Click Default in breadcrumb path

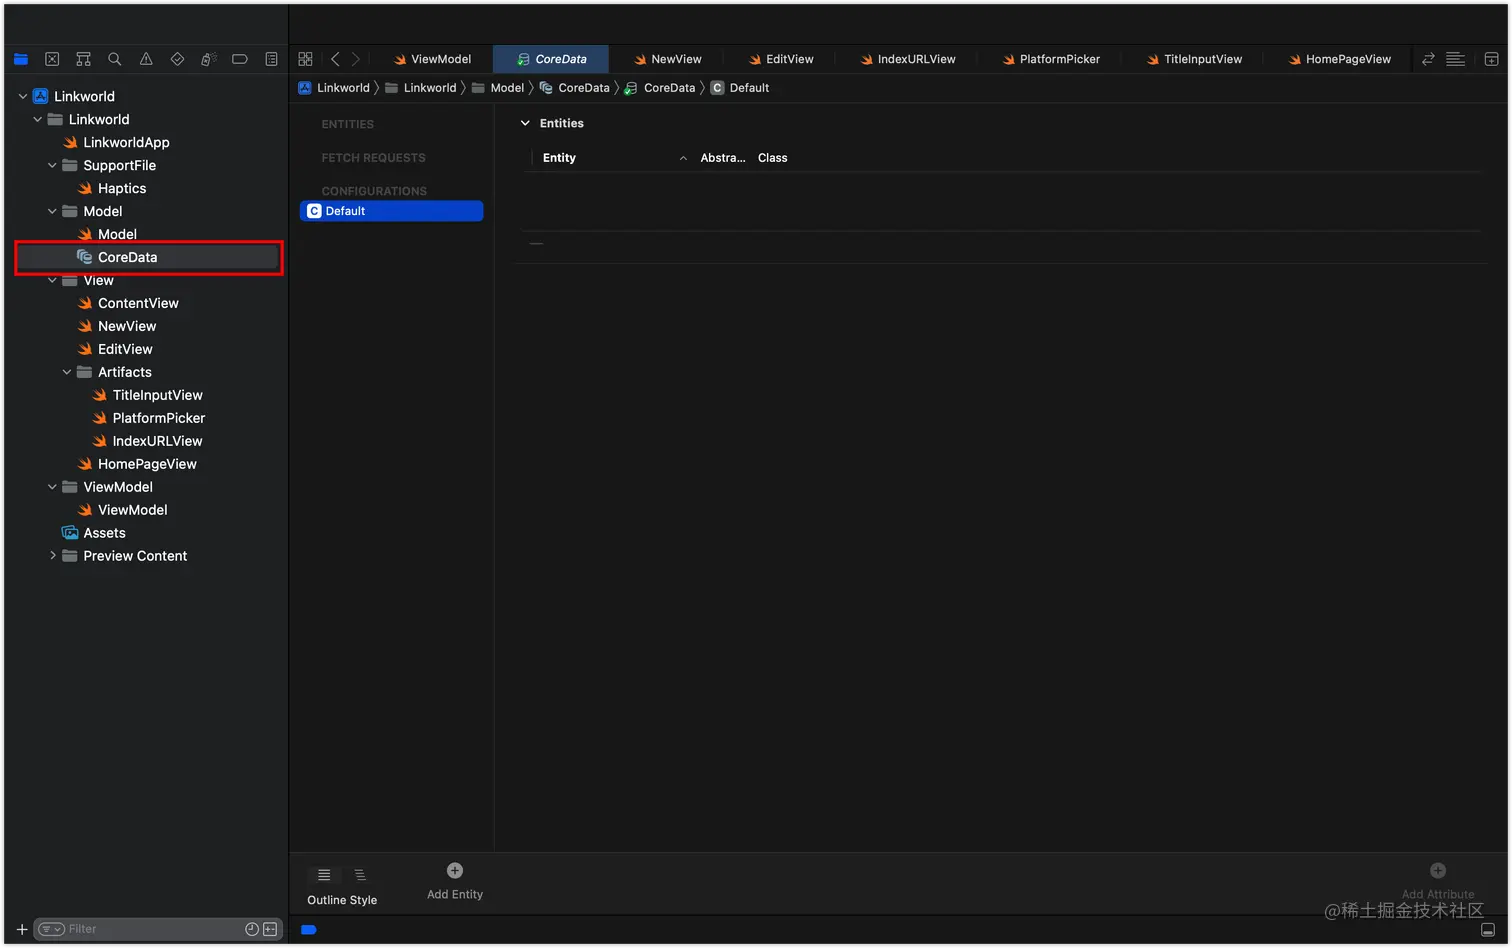click(740, 88)
